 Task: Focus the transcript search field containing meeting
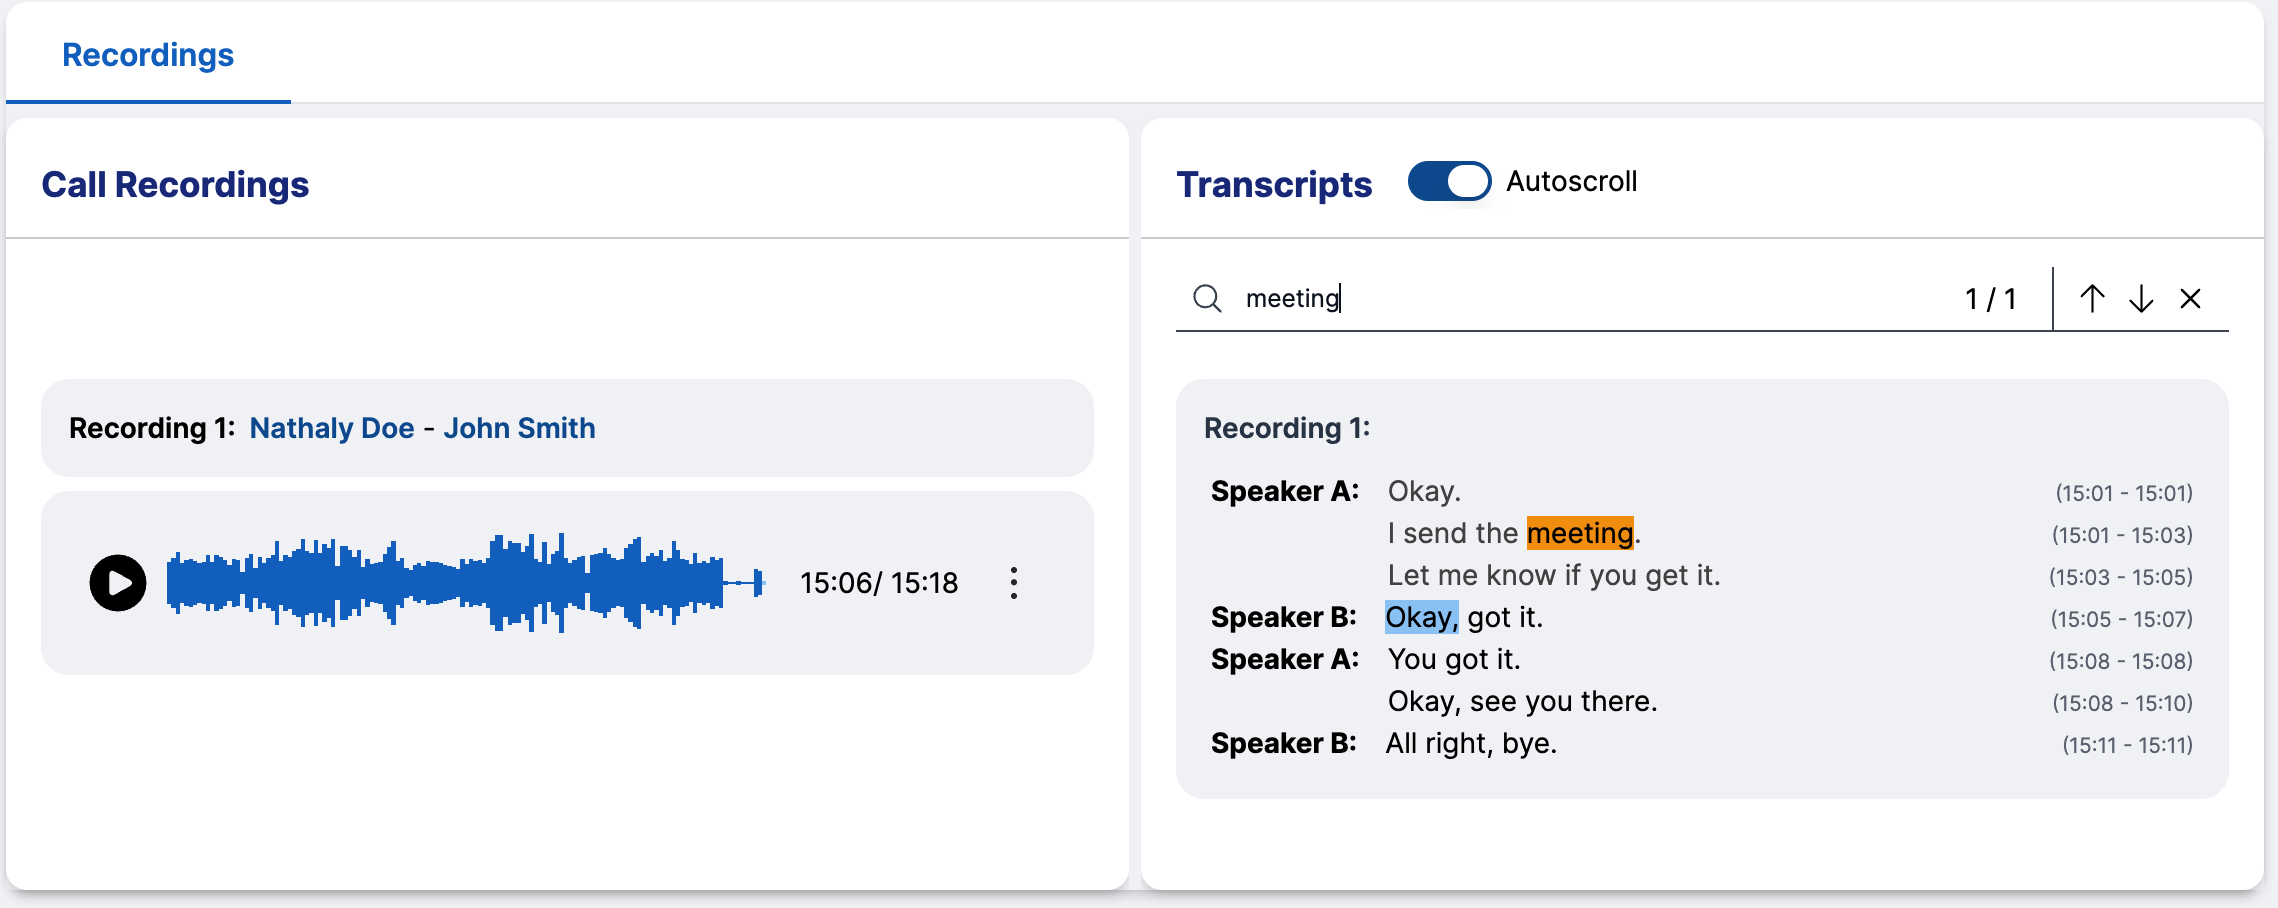pyautogui.click(x=1590, y=298)
